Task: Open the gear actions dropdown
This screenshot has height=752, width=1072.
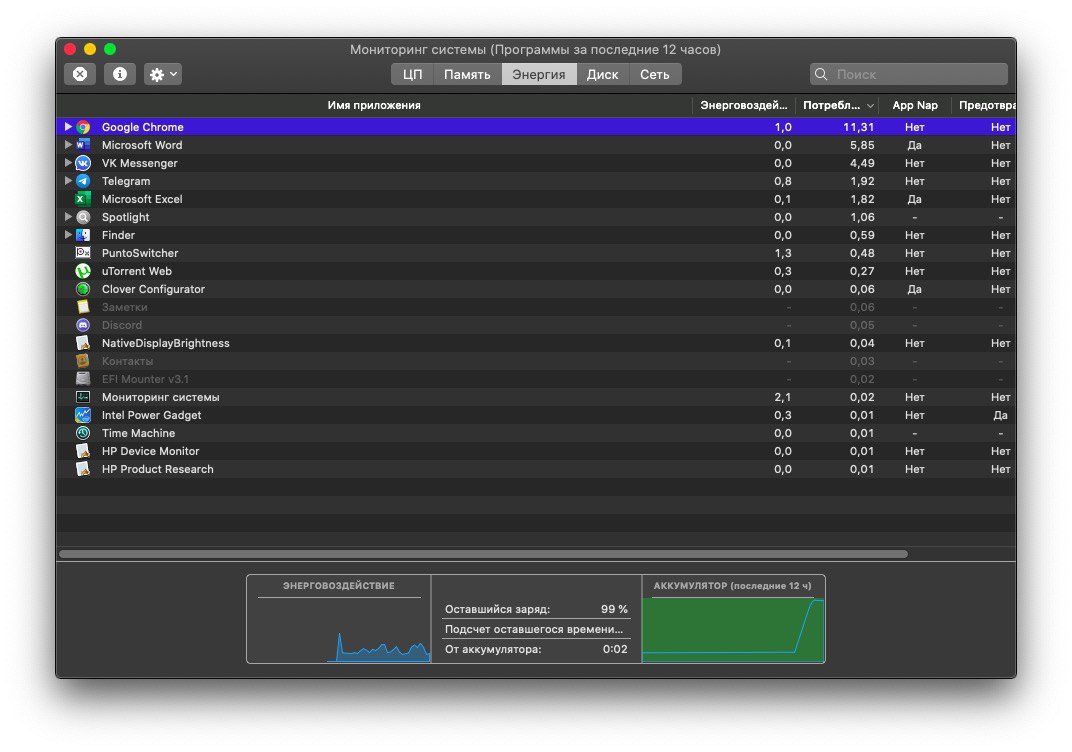Action: (x=163, y=74)
